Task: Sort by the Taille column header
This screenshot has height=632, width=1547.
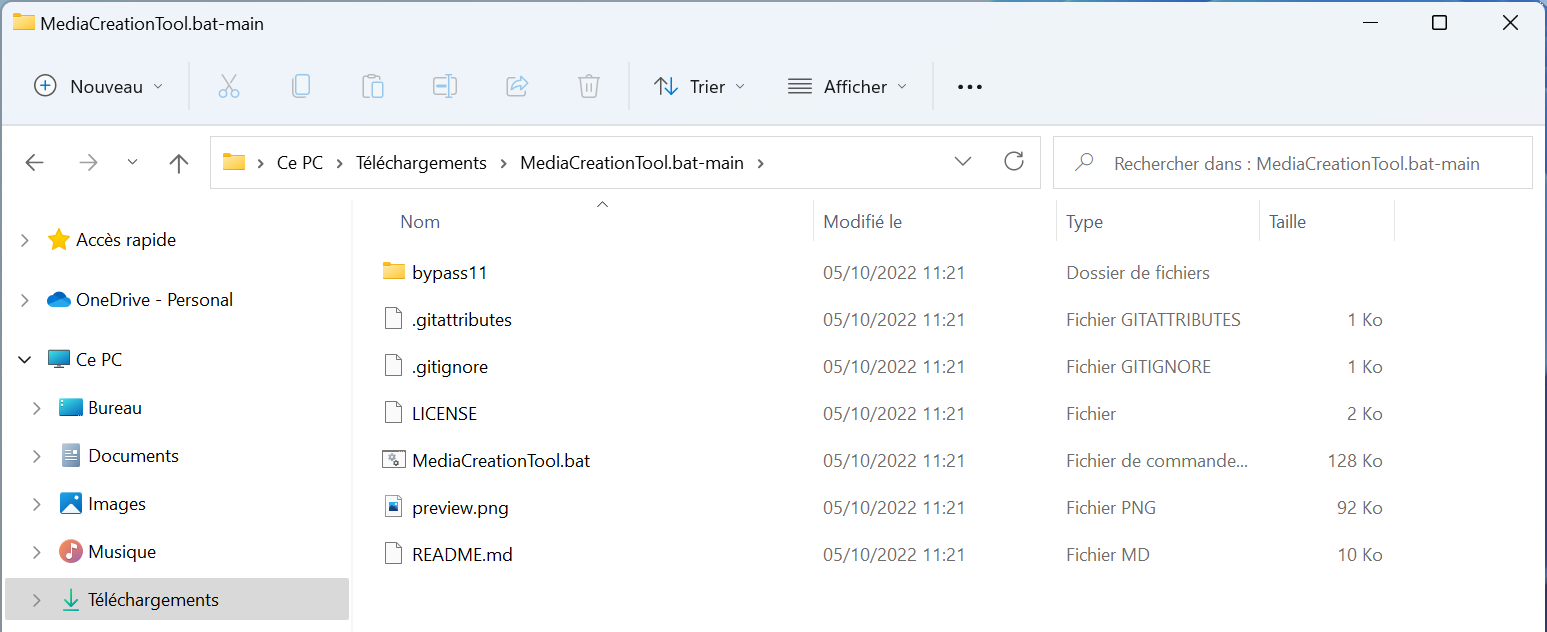Action: [x=1287, y=222]
